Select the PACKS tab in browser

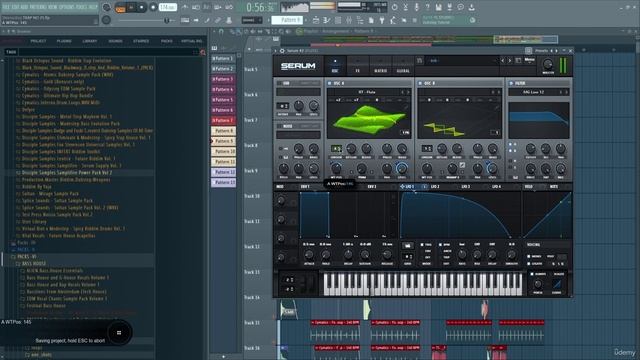tap(167, 41)
